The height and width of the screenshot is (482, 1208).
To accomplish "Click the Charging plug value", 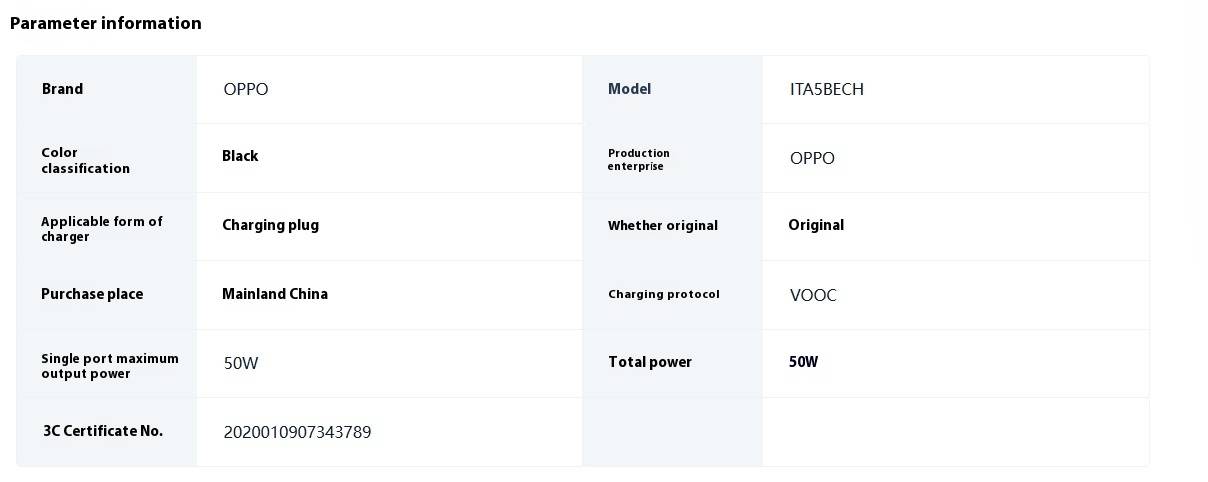I will 270,225.
